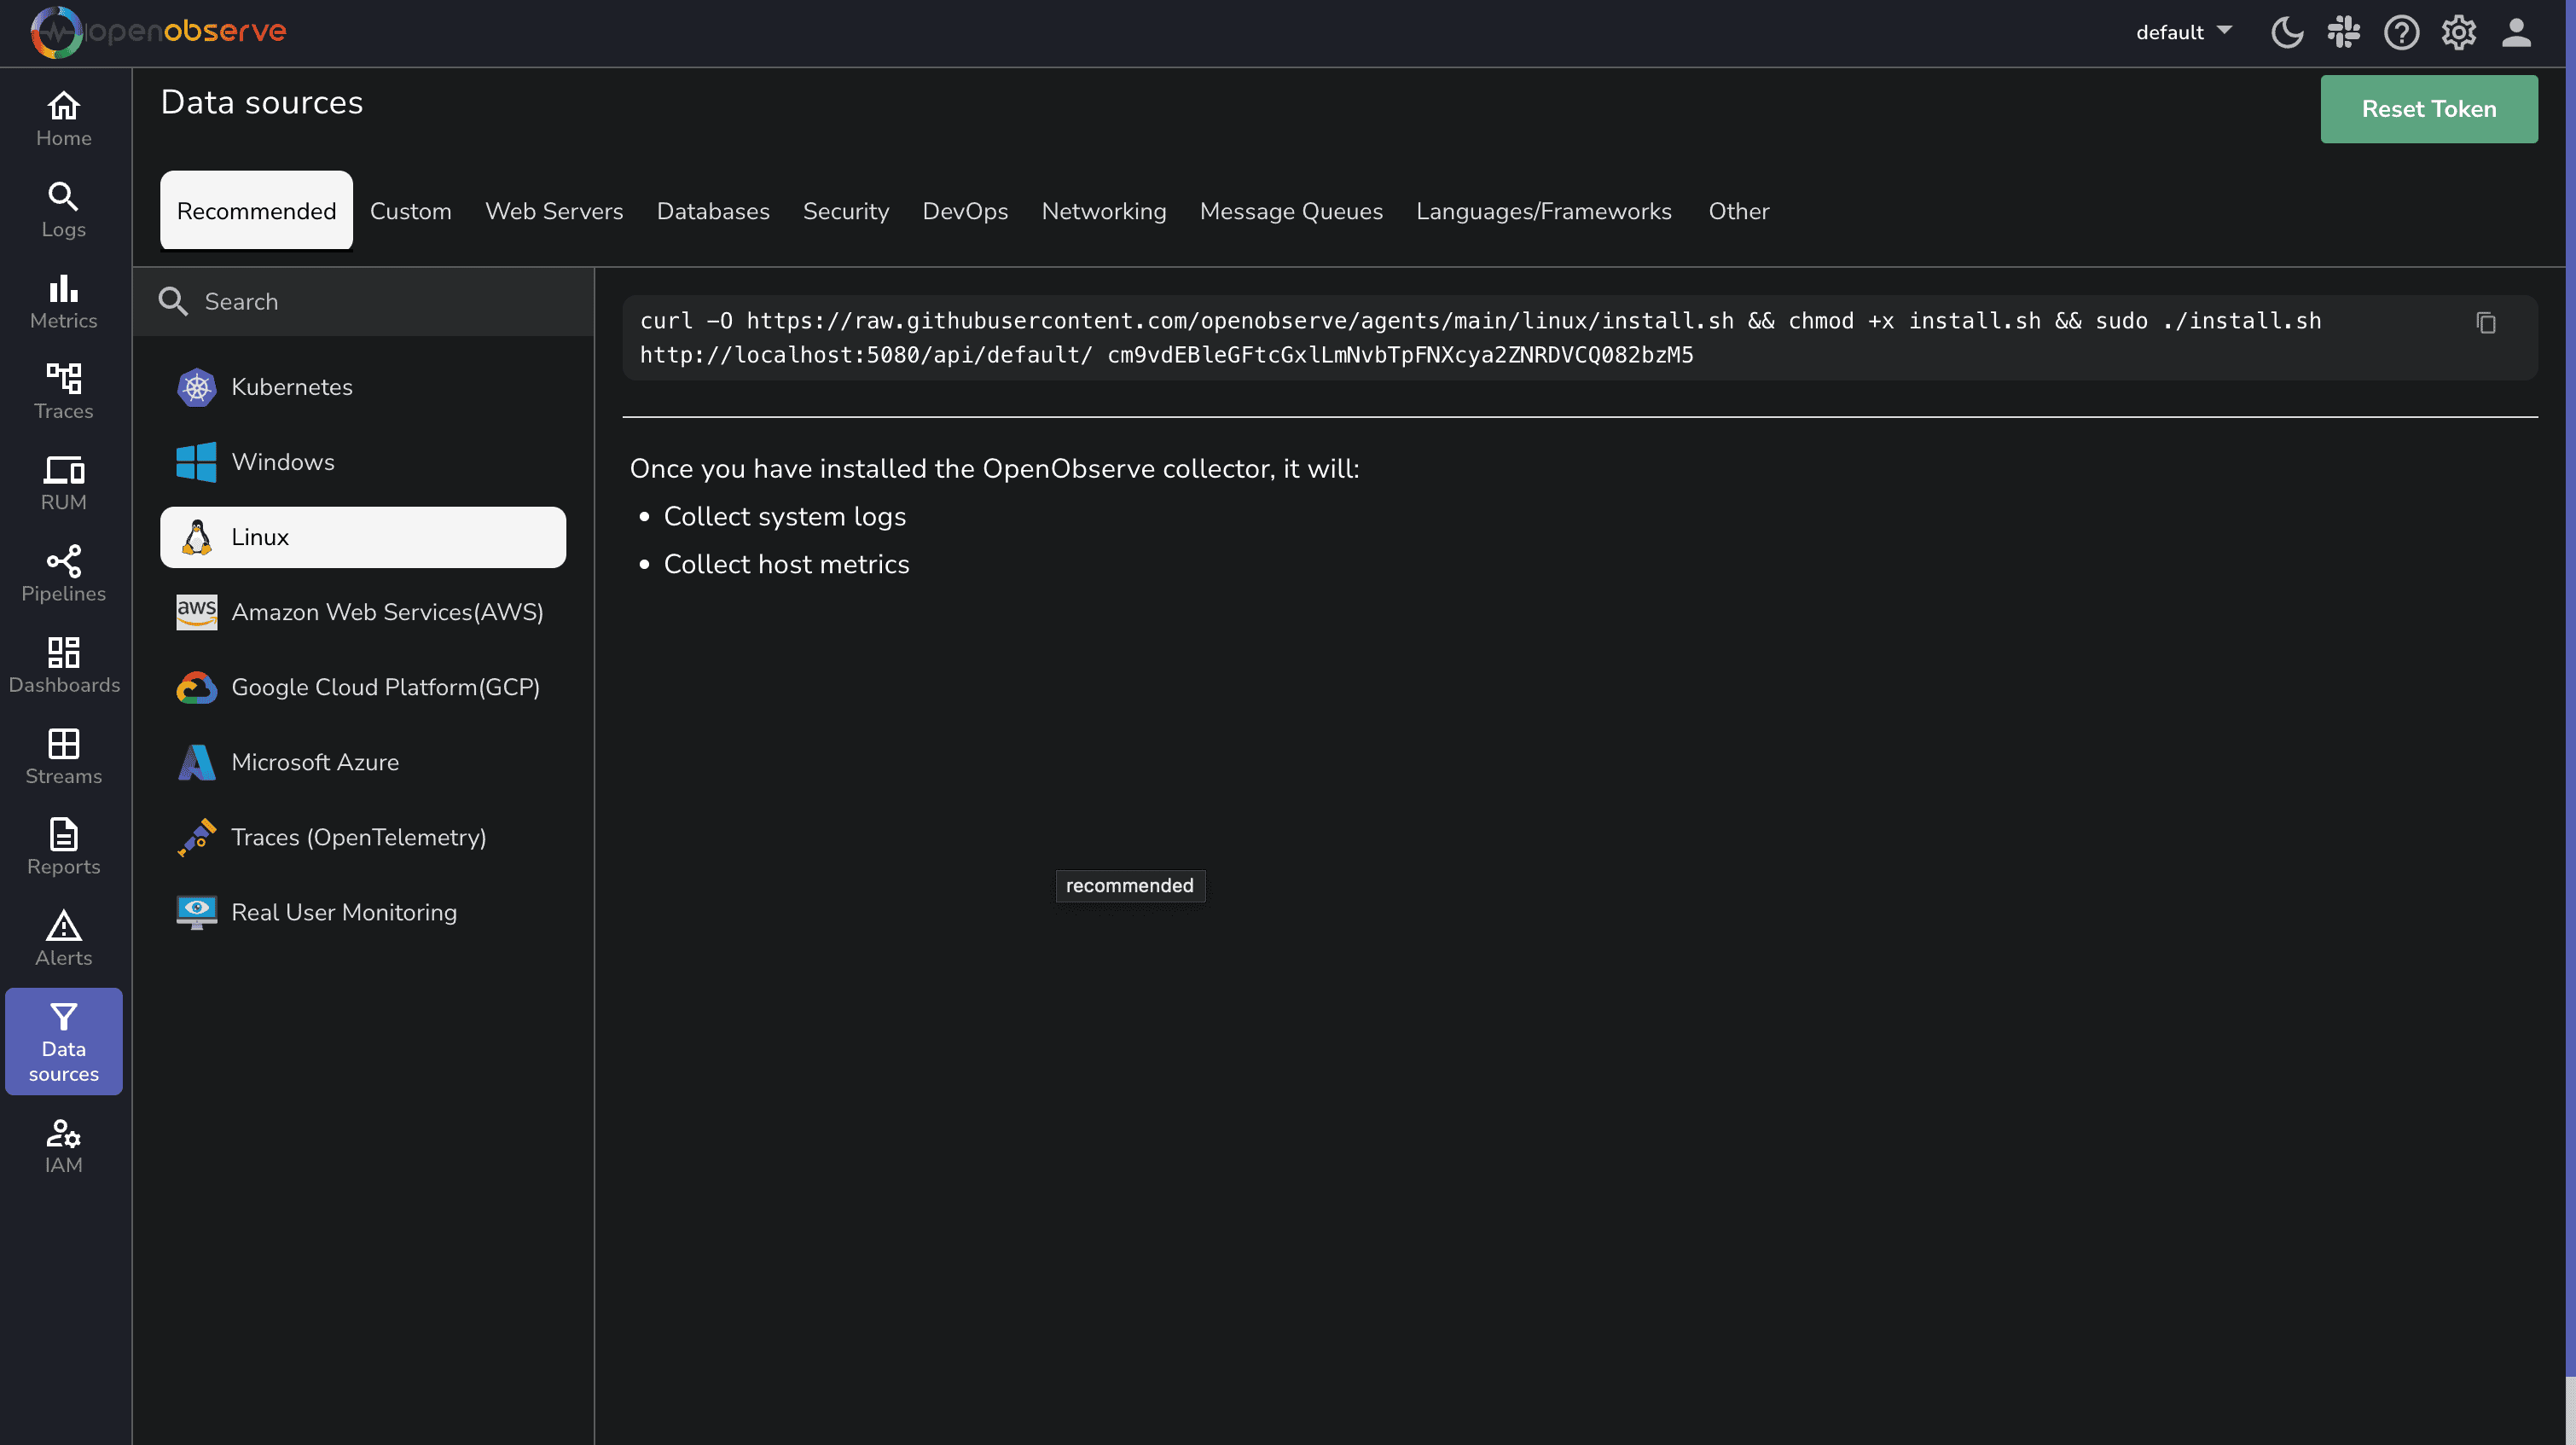Click the Reset Token button

point(2428,108)
